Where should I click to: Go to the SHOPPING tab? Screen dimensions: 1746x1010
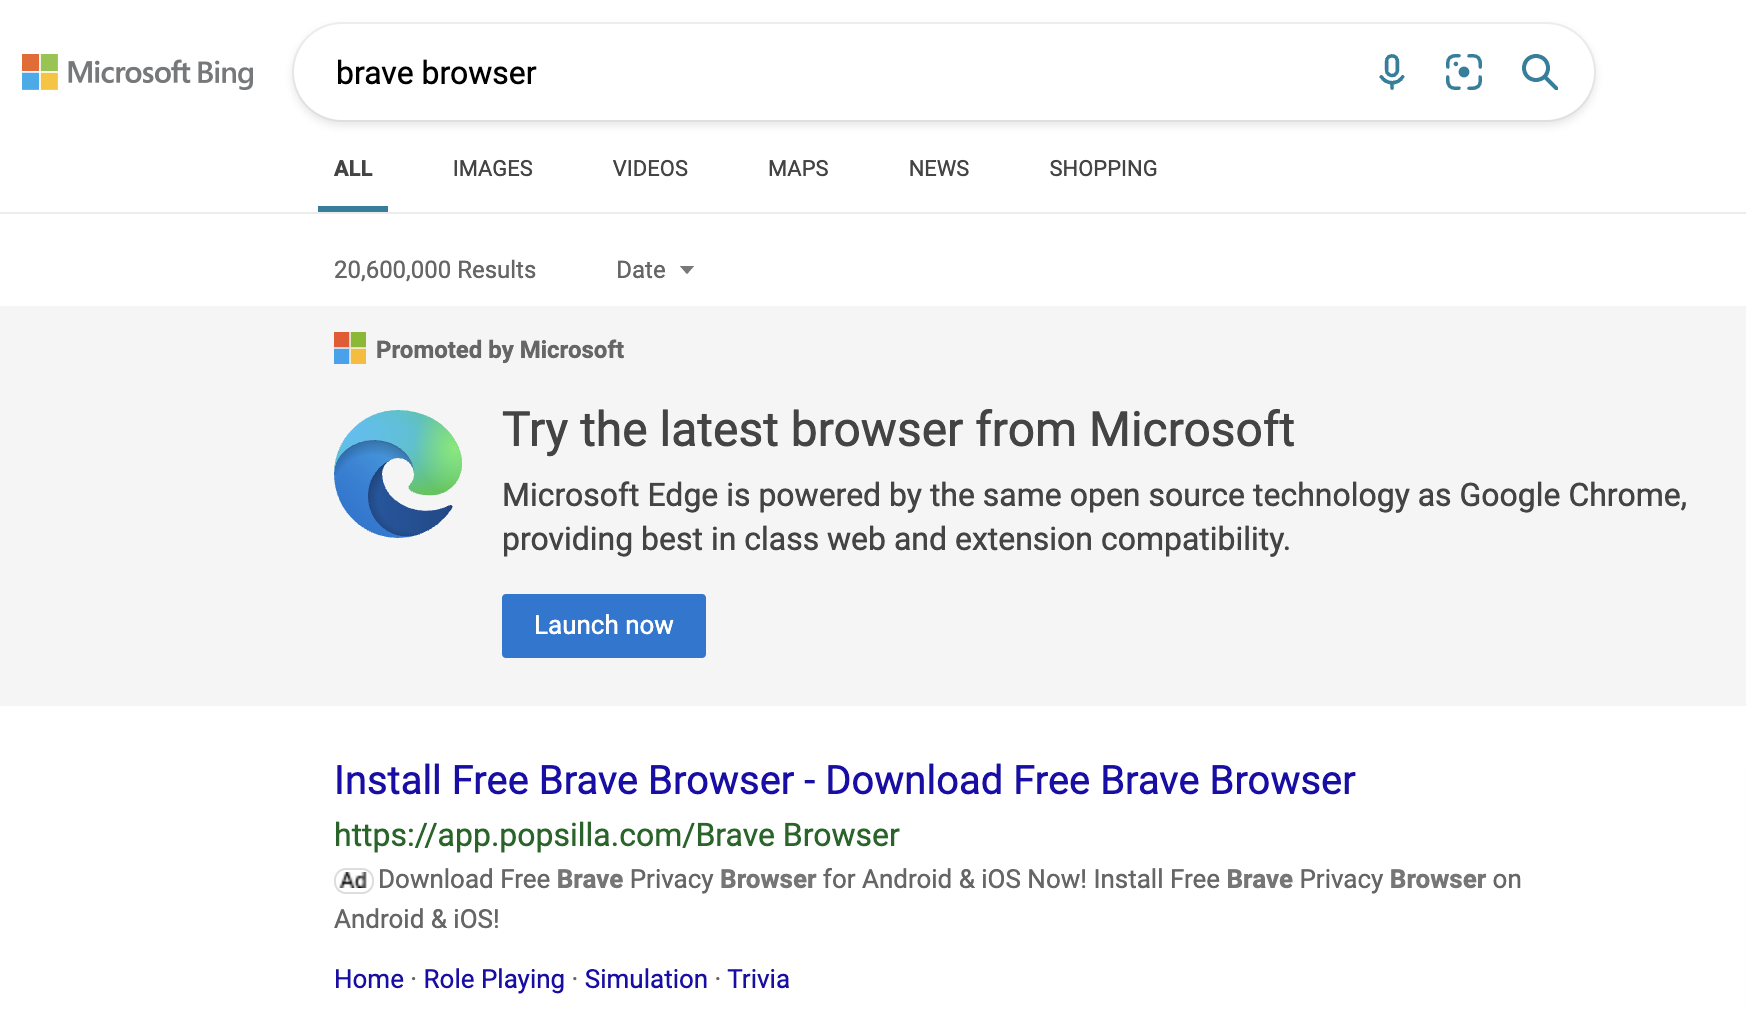tap(1103, 169)
